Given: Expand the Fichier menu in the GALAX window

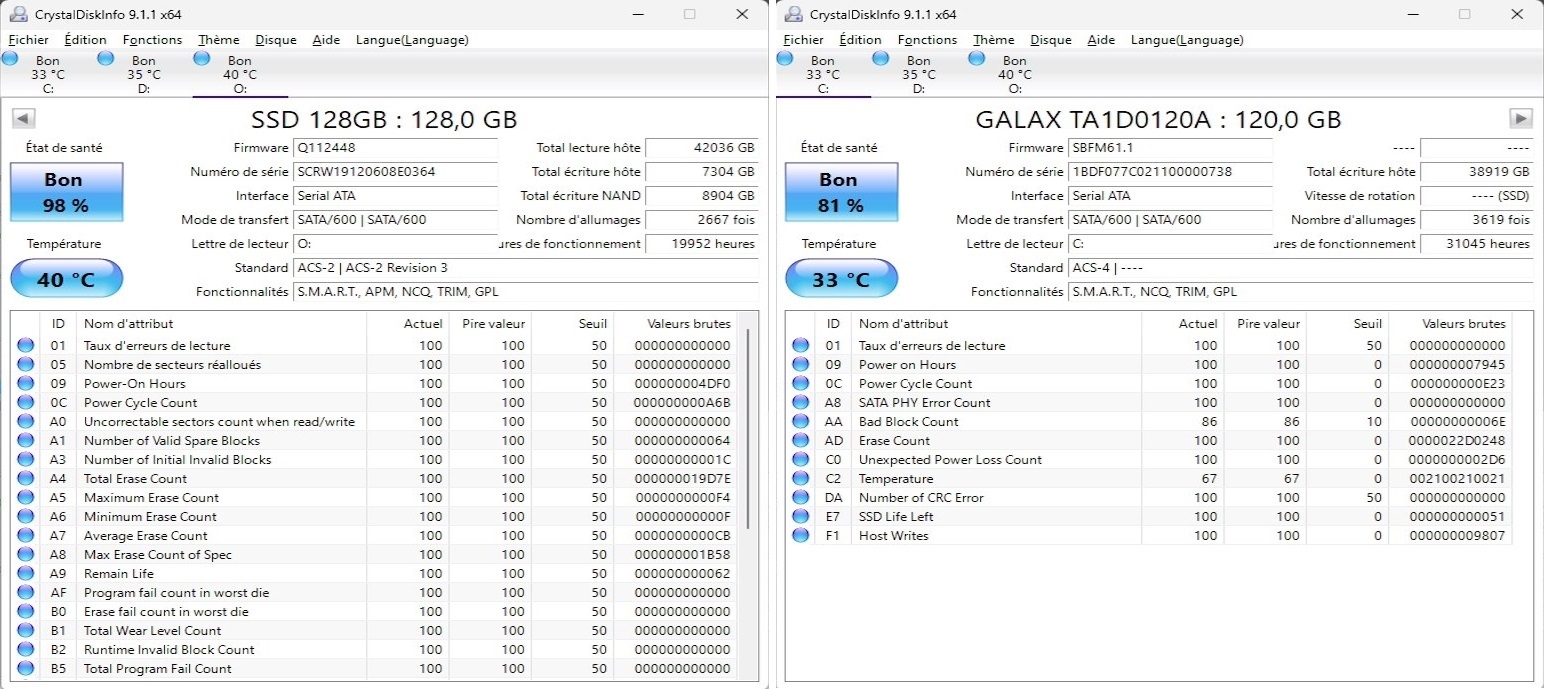Looking at the screenshot, I should click(x=803, y=40).
